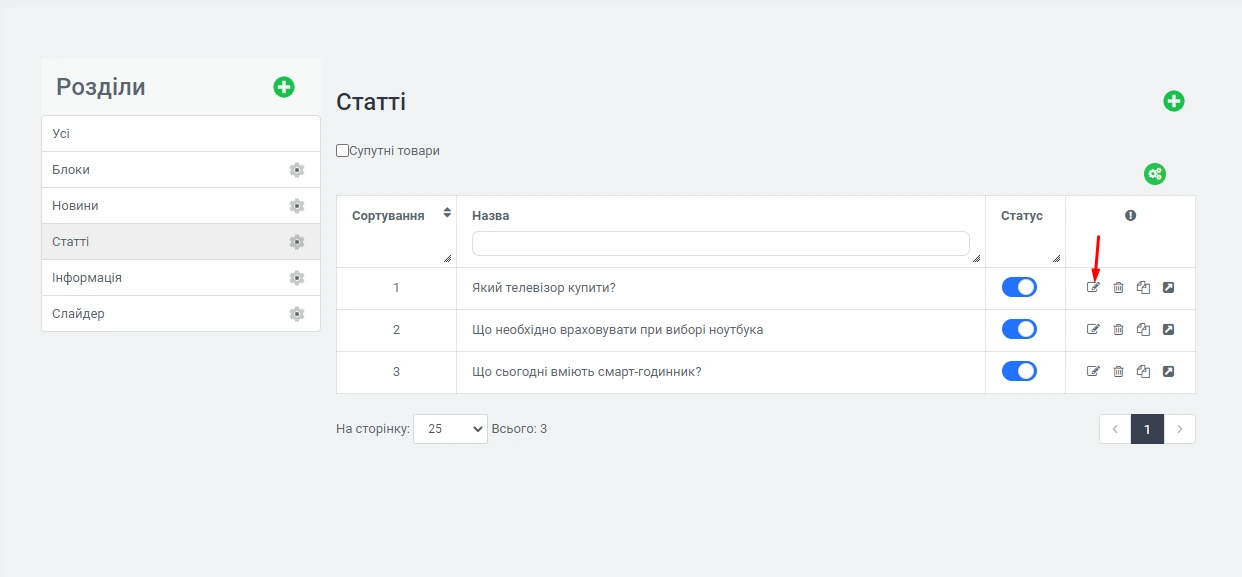Viewport: 1242px width, 577px height.
Task: Click the info exclamation icon in table header
Action: coord(1130,215)
